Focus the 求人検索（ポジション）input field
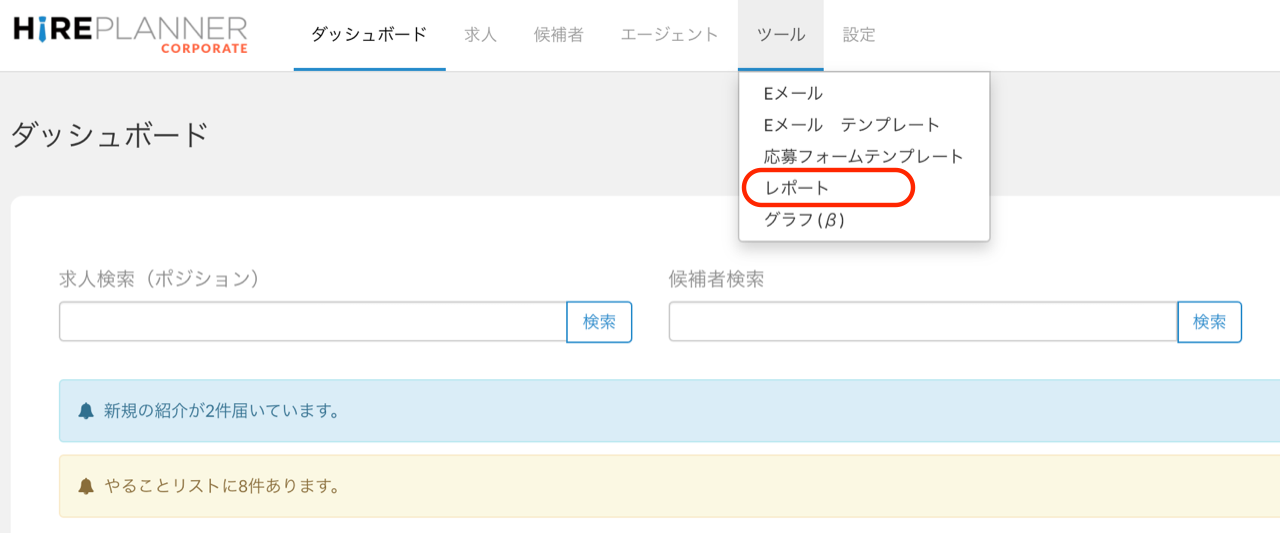The height and width of the screenshot is (533, 1280). point(313,322)
